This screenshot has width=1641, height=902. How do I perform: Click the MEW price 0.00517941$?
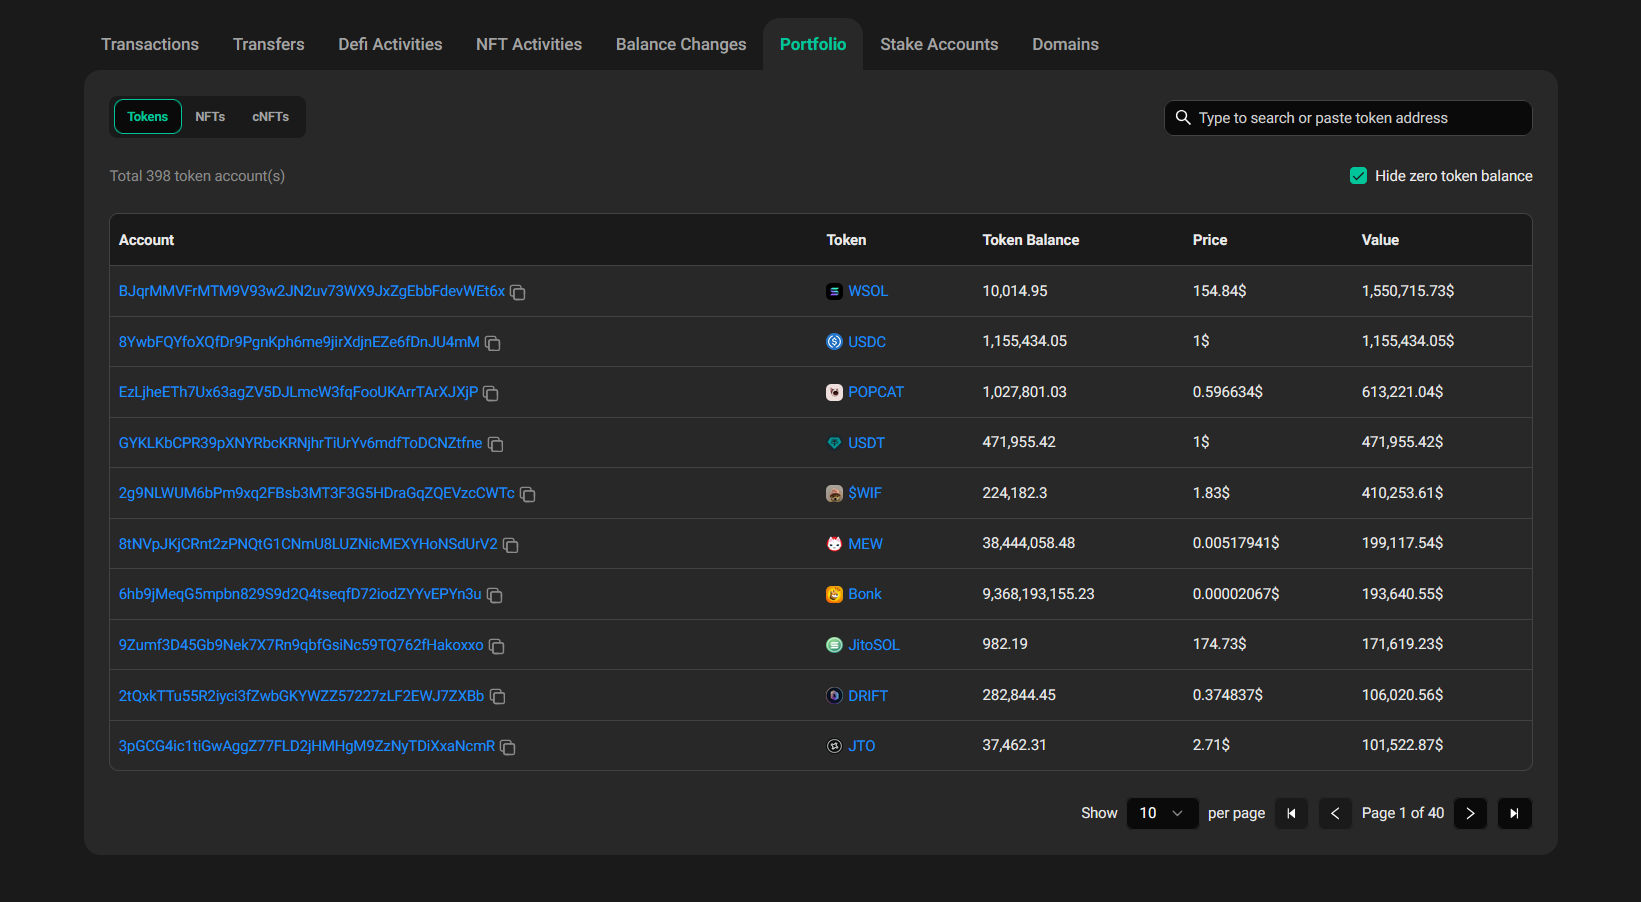coord(1236,543)
